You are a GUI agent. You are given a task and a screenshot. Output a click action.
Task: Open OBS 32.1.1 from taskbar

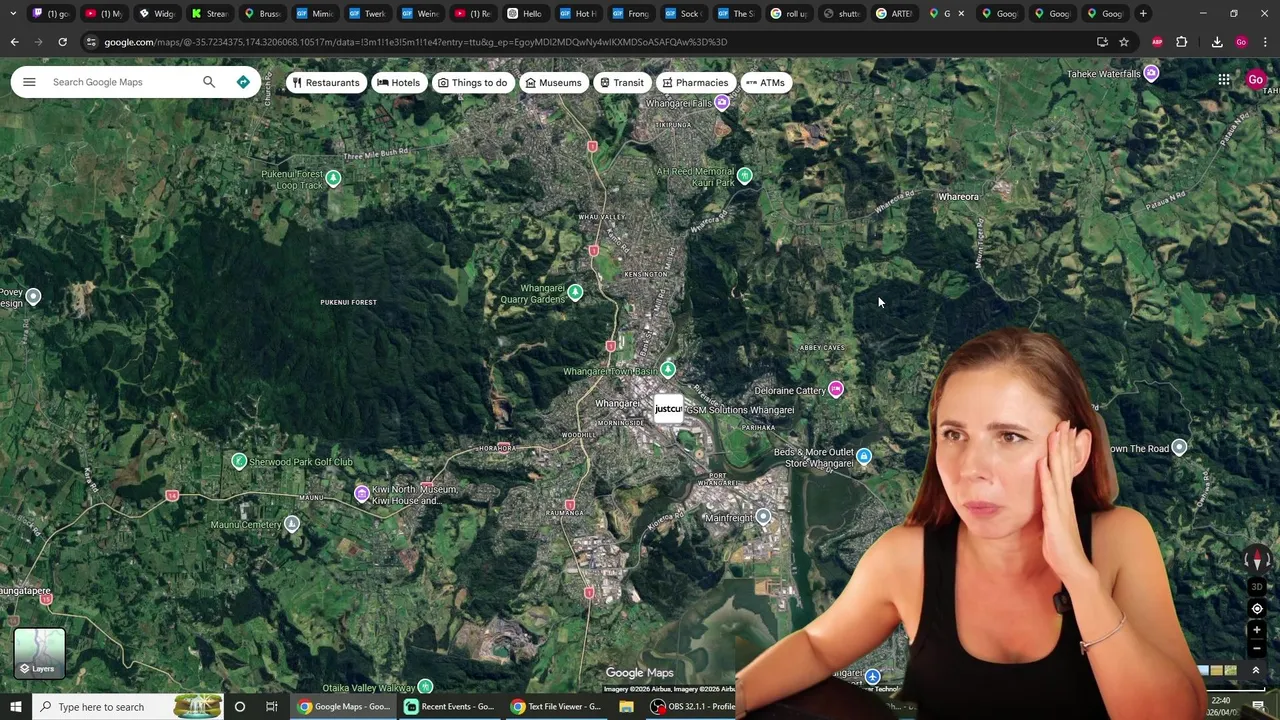pyautogui.click(x=694, y=707)
